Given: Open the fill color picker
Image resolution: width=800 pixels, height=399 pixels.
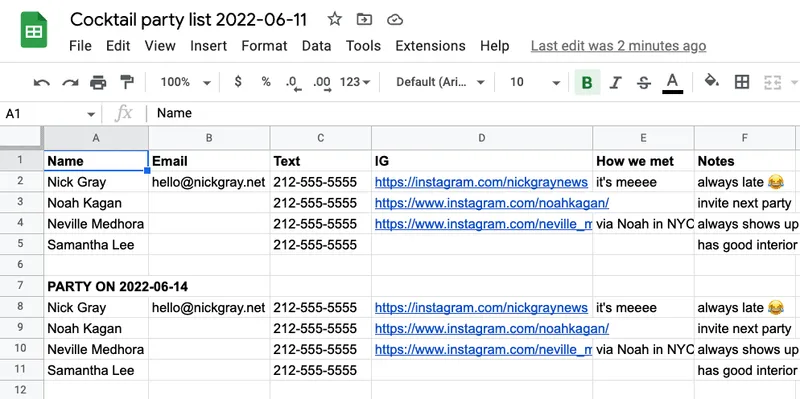Looking at the screenshot, I should tap(712, 81).
